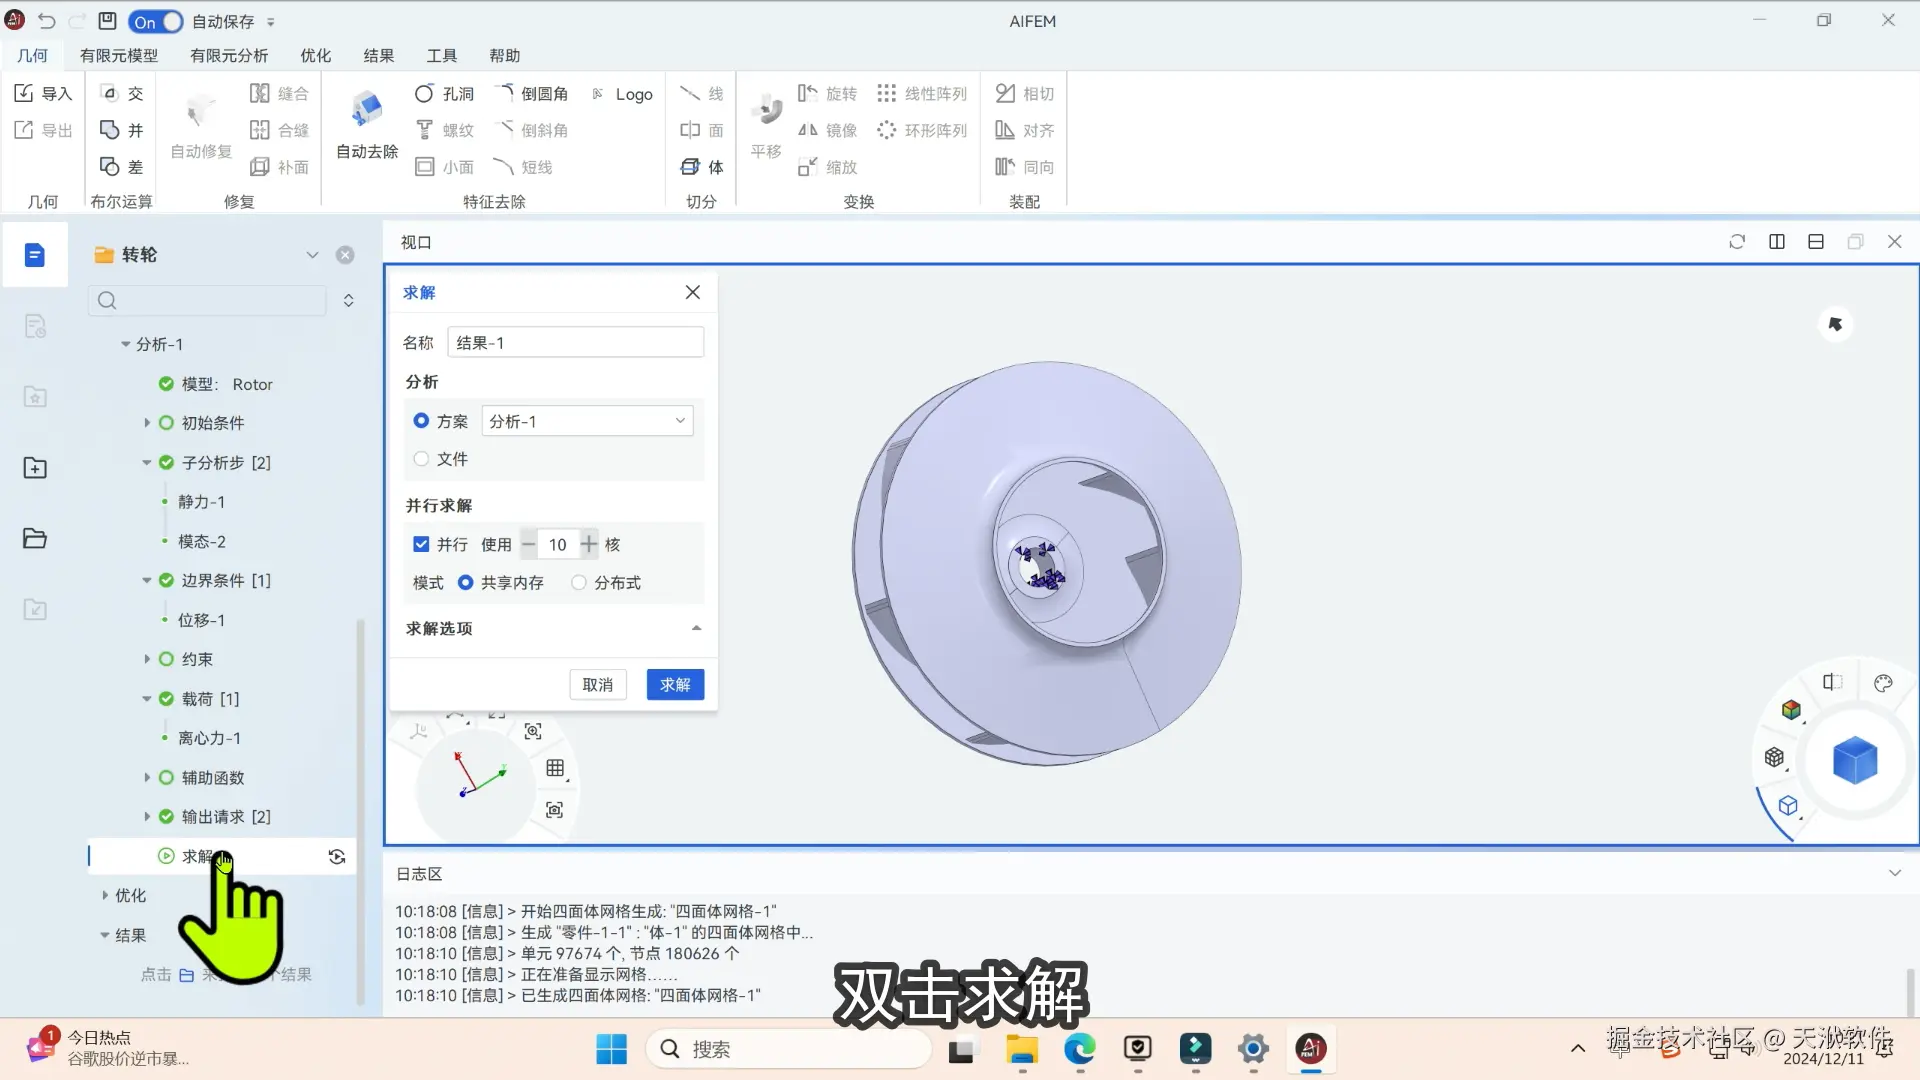Select the 孔洞 hole removal tool
The width and height of the screenshot is (1920, 1080).
click(x=444, y=93)
